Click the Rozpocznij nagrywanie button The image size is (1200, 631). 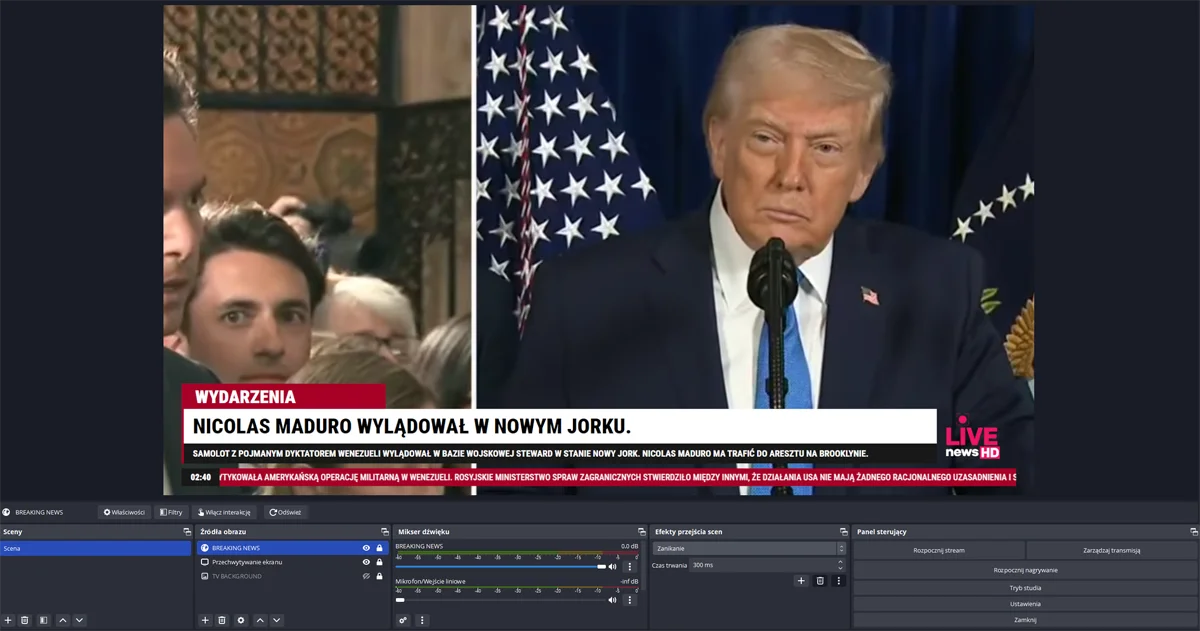[1025, 569]
